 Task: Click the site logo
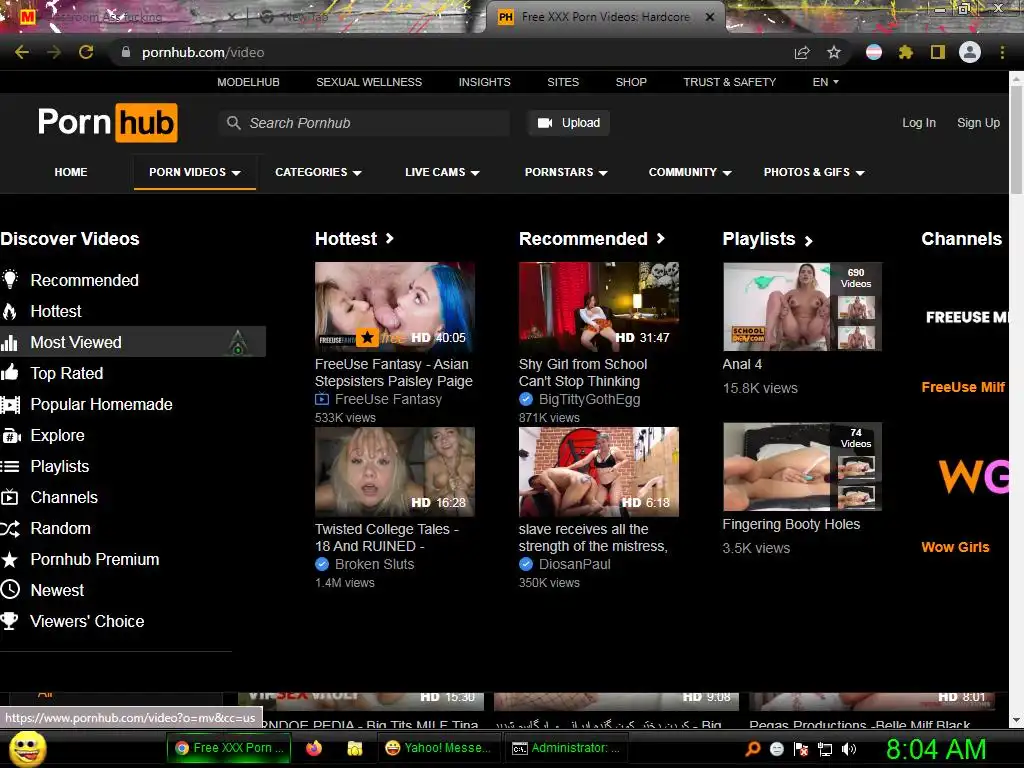108,122
